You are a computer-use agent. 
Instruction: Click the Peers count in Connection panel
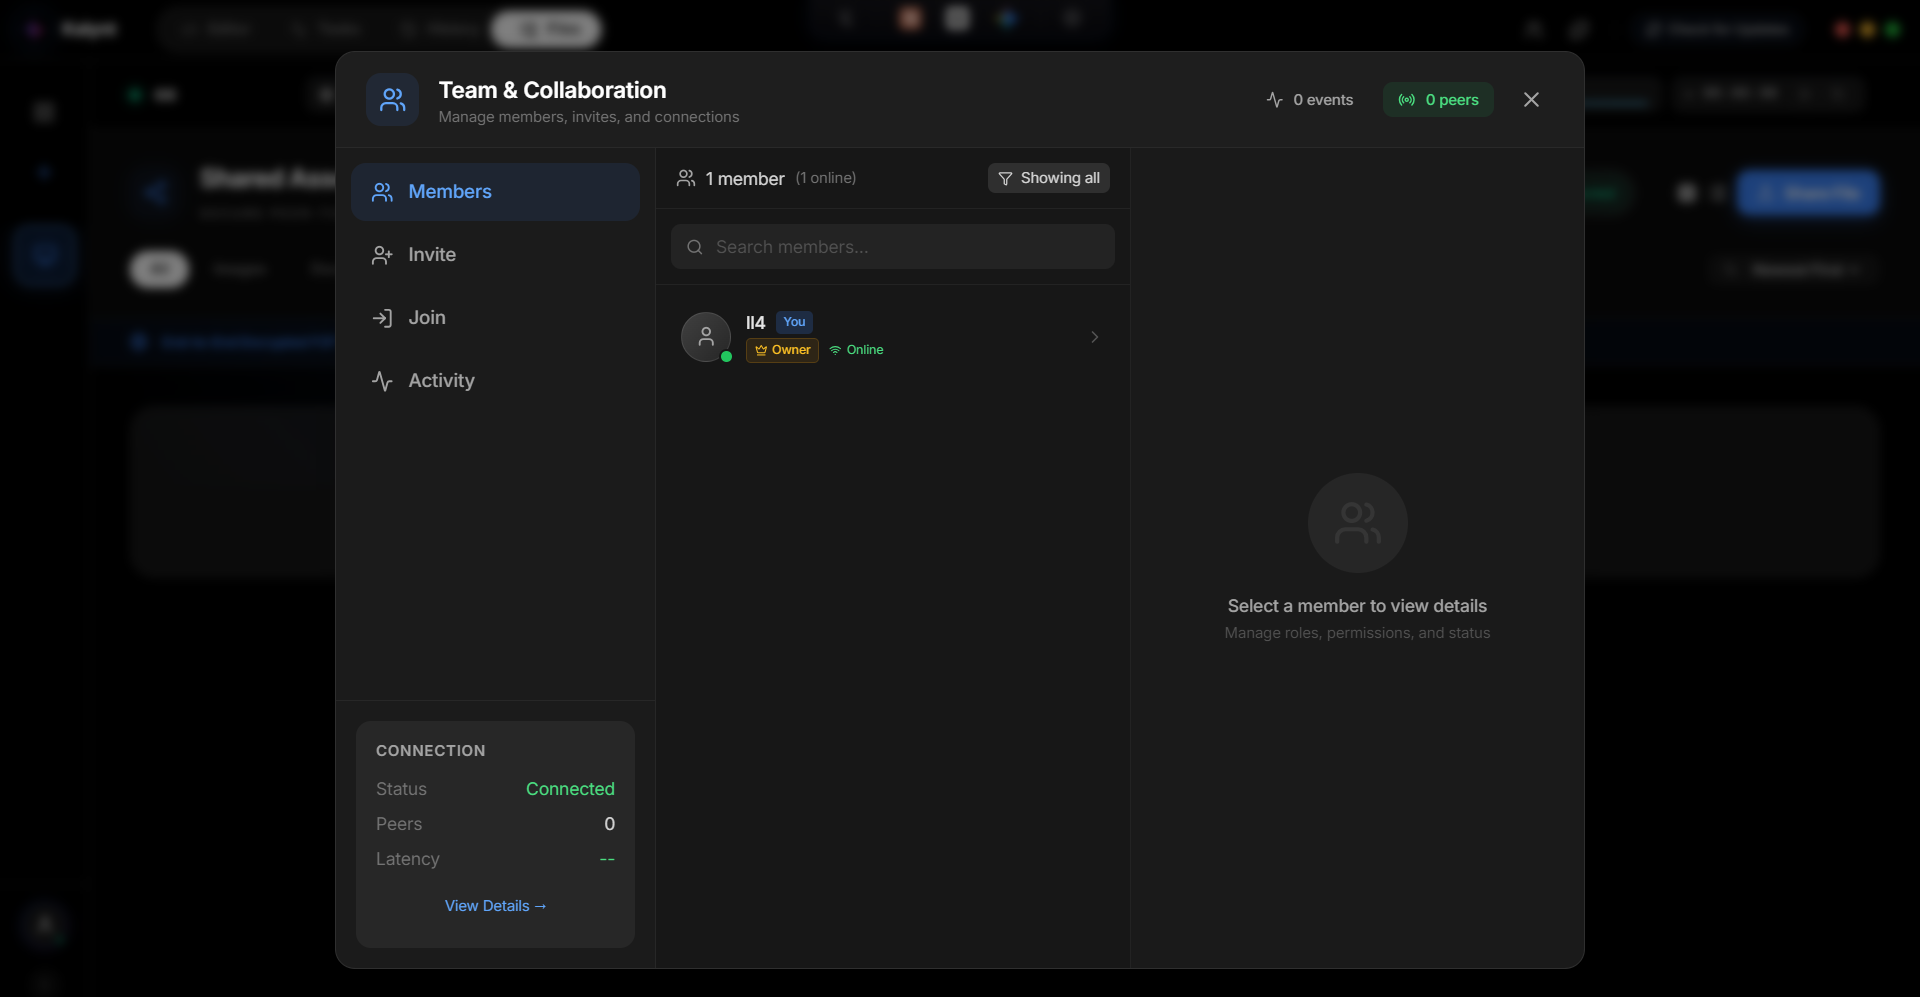tap(609, 824)
